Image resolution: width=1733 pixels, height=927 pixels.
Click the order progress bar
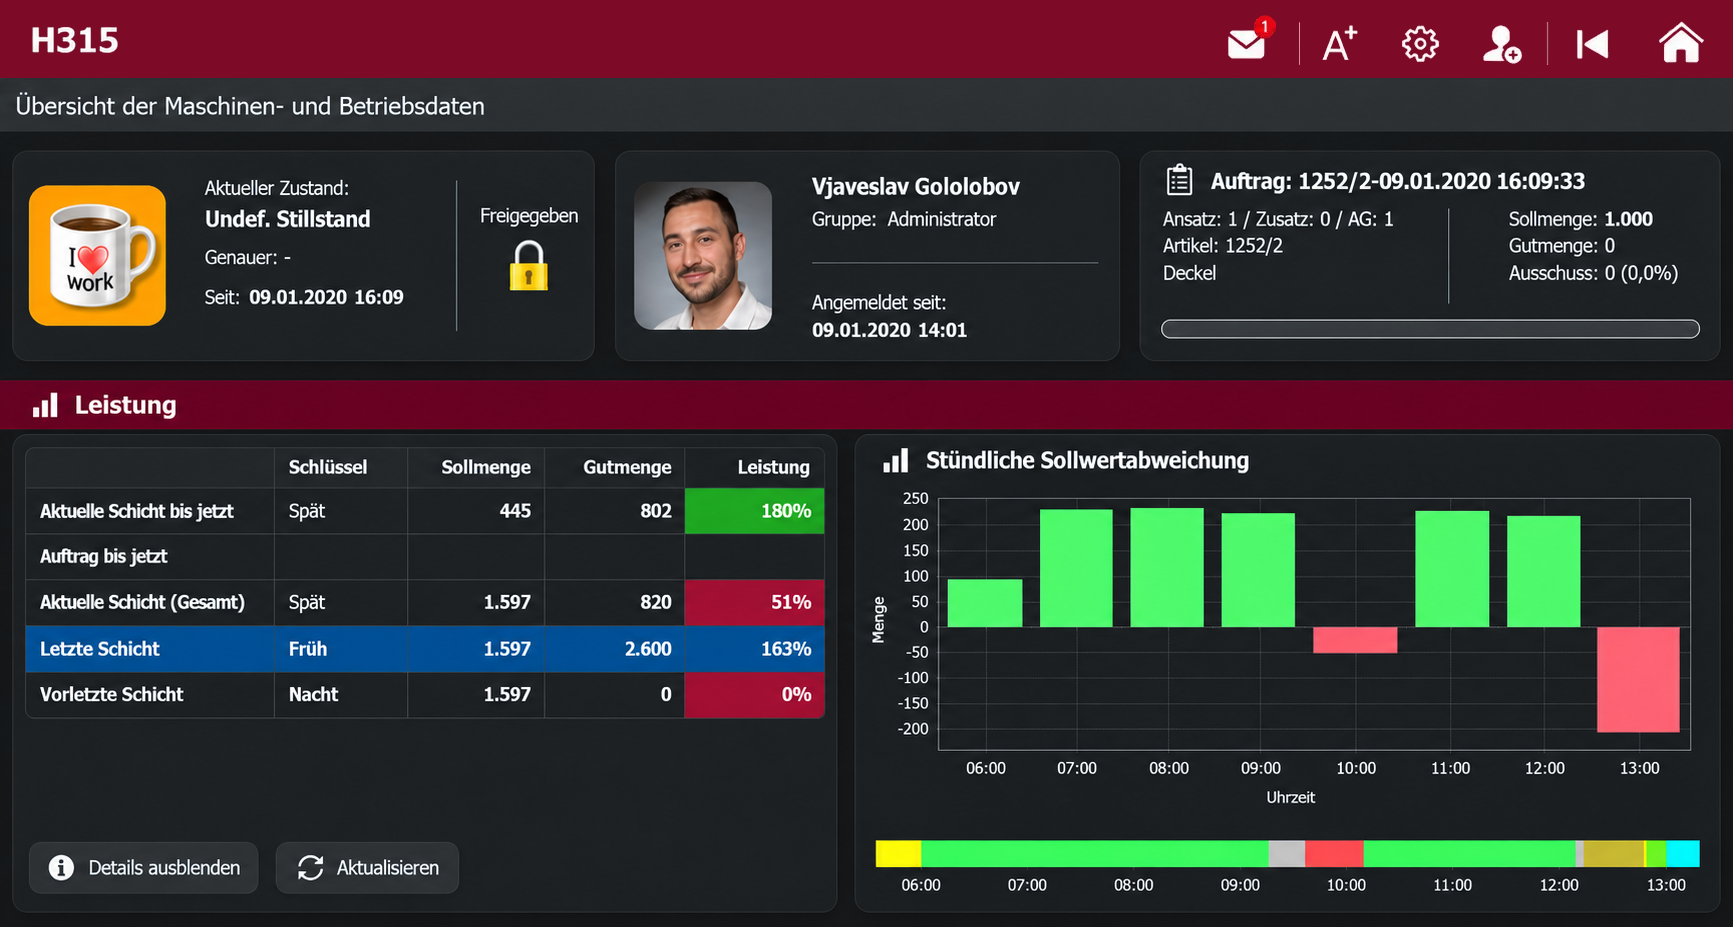pos(1430,329)
